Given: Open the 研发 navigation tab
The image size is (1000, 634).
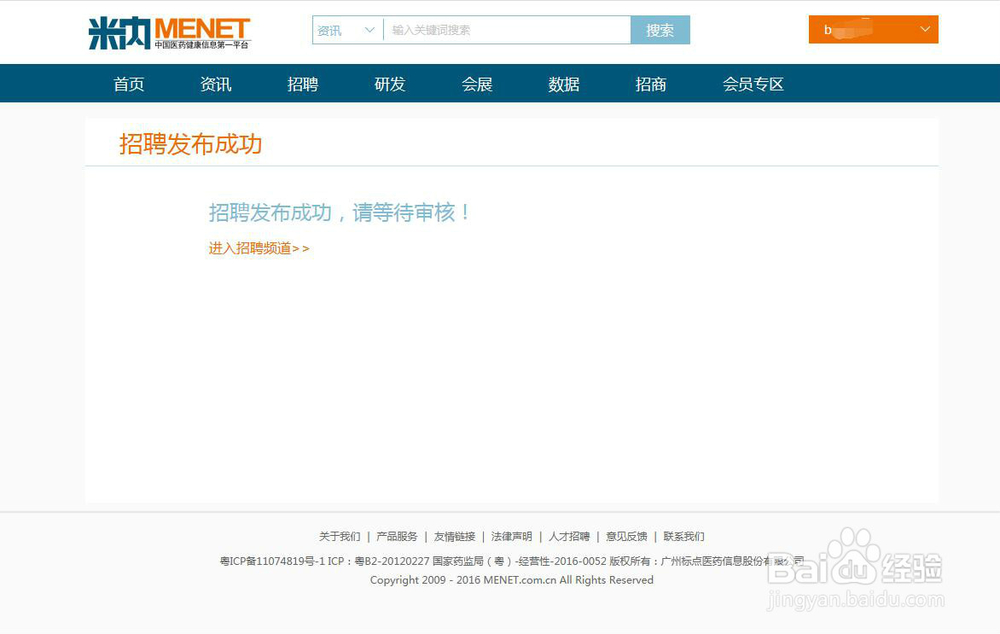Looking at the screenshot, I should [x=389, y=84].
